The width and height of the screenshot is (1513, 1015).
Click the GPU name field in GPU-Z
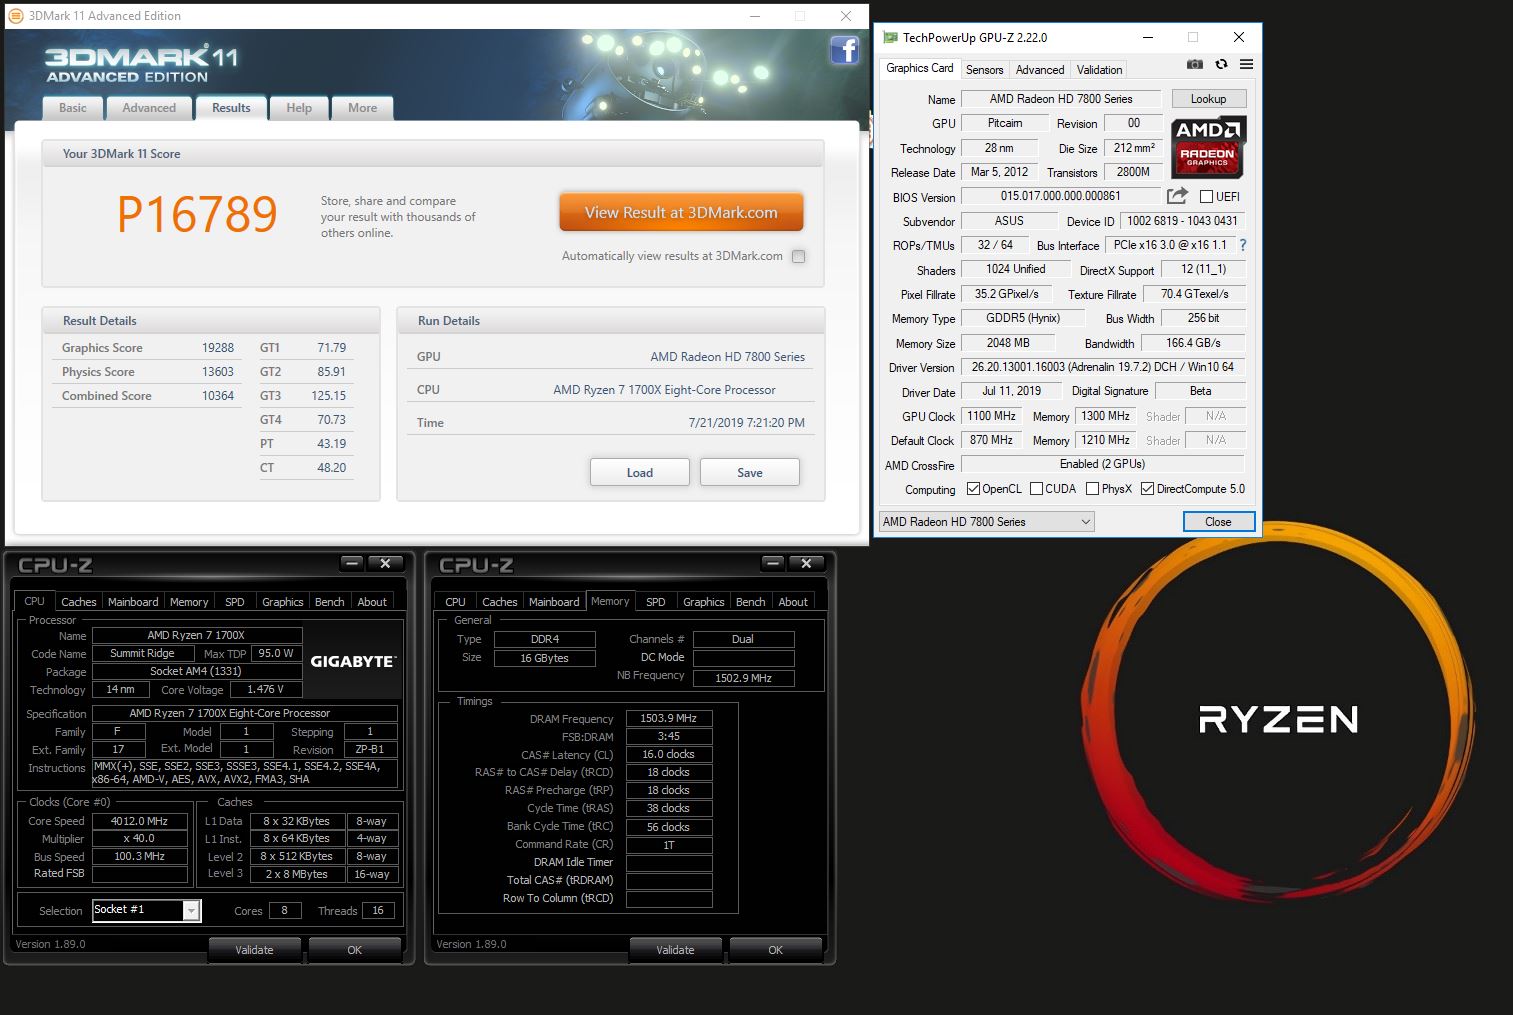click(x=1061, y=99)
